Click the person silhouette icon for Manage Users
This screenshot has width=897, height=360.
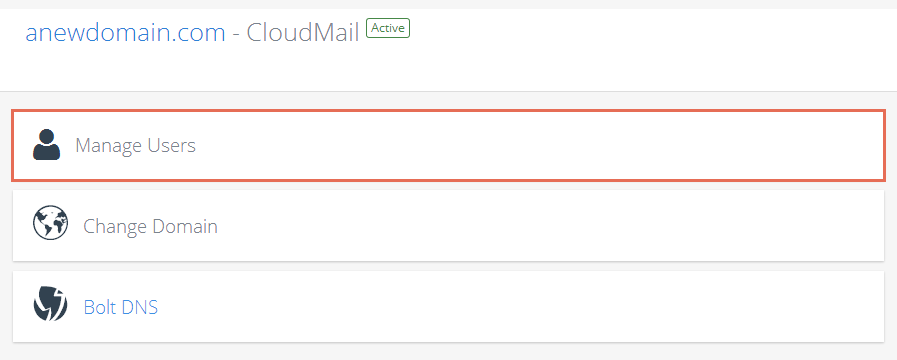(46, 145)
